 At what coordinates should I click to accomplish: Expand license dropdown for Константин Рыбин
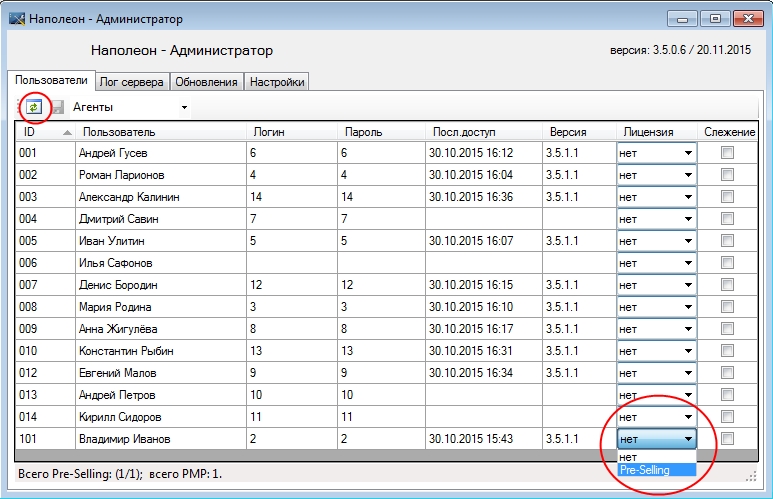688,351
